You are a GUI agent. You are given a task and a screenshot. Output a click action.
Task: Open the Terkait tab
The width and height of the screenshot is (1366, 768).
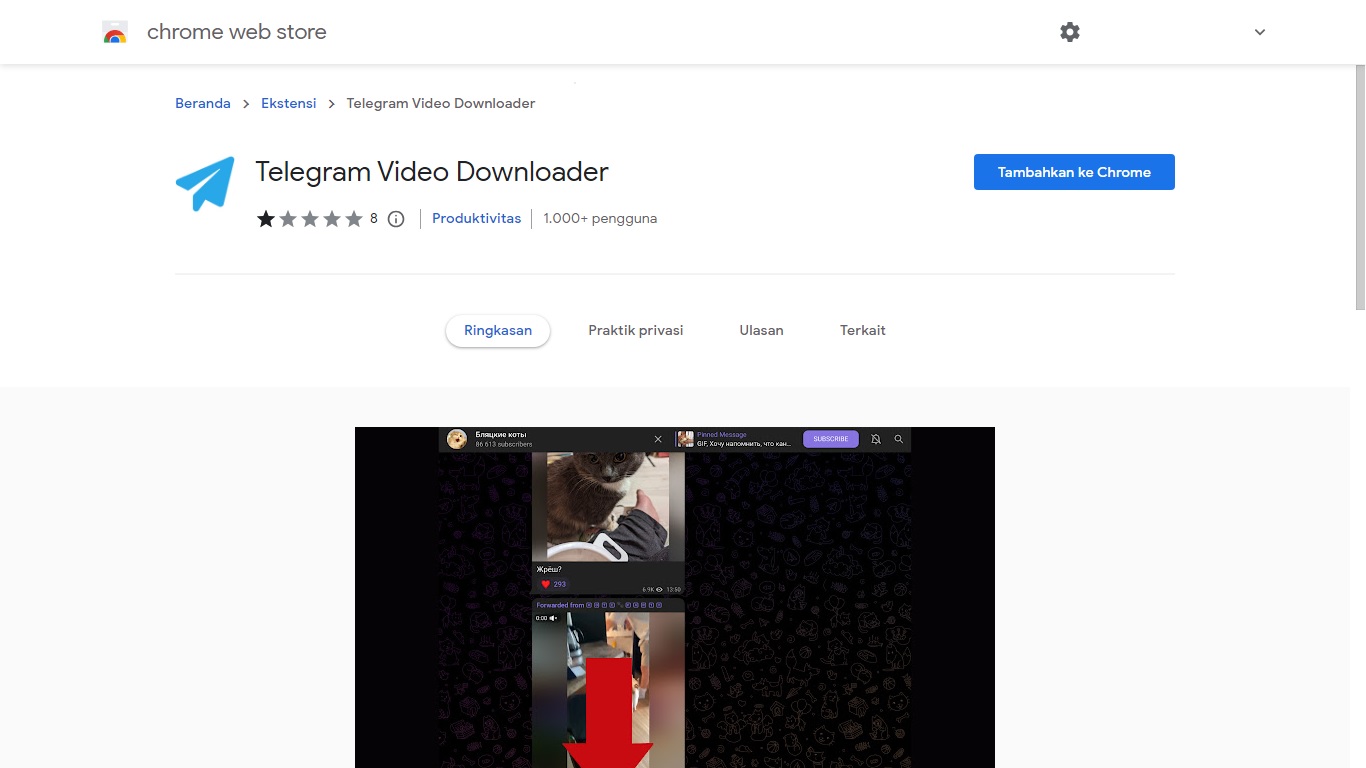[x=863, y=330]
